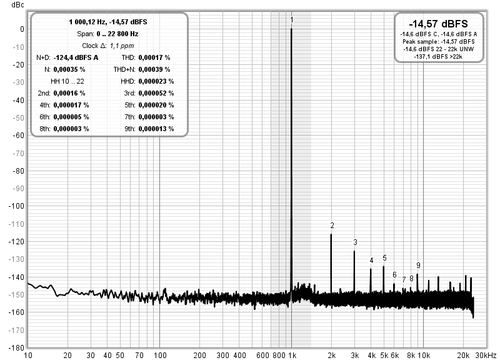The width and height of the screenshot is (500, 363).
Task: Click the '-180' label on the vertical axis
Action: click(x=17, y=348)
